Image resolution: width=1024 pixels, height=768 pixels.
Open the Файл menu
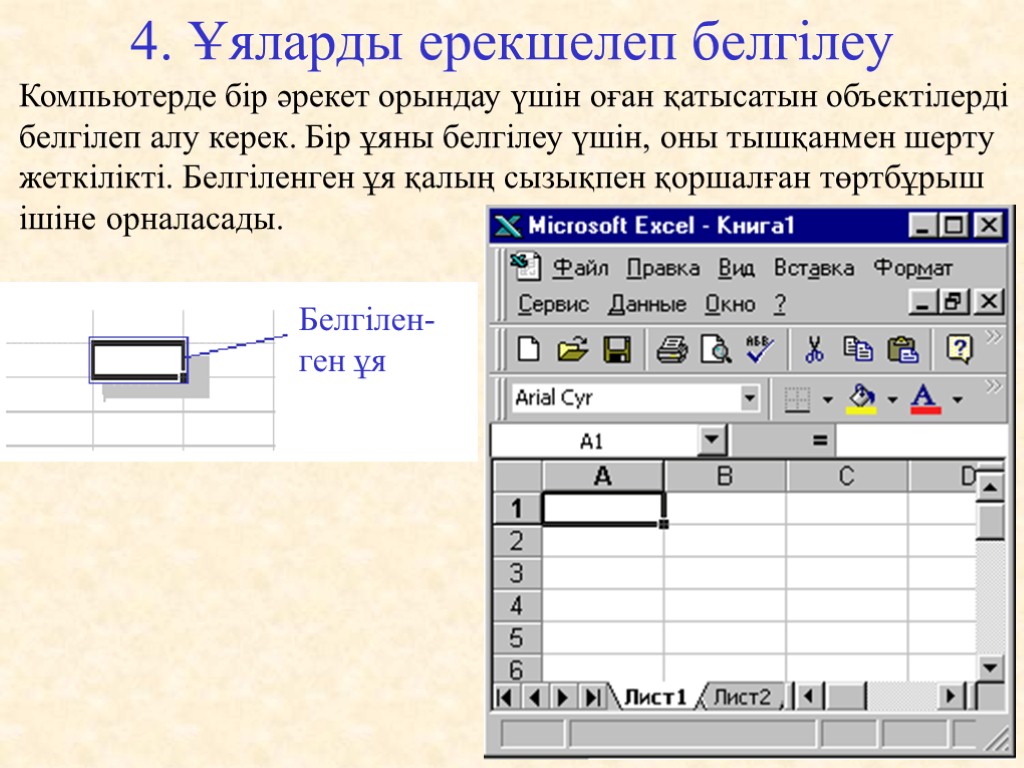pyautogui.click(x=581, y=268)
